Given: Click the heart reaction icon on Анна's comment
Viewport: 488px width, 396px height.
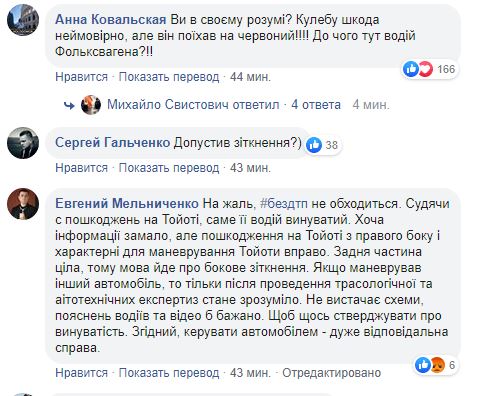Looking at the screenshot, I should [x=425, y=69].
